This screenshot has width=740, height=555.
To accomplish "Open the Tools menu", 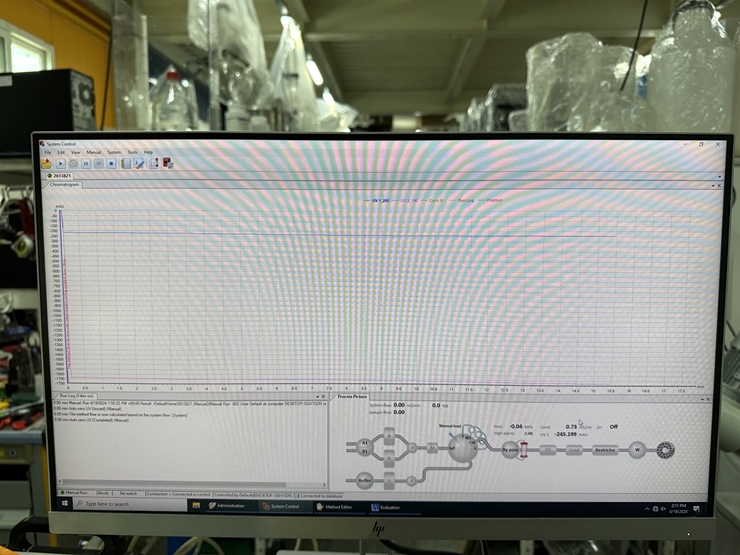I will point(132,152).
